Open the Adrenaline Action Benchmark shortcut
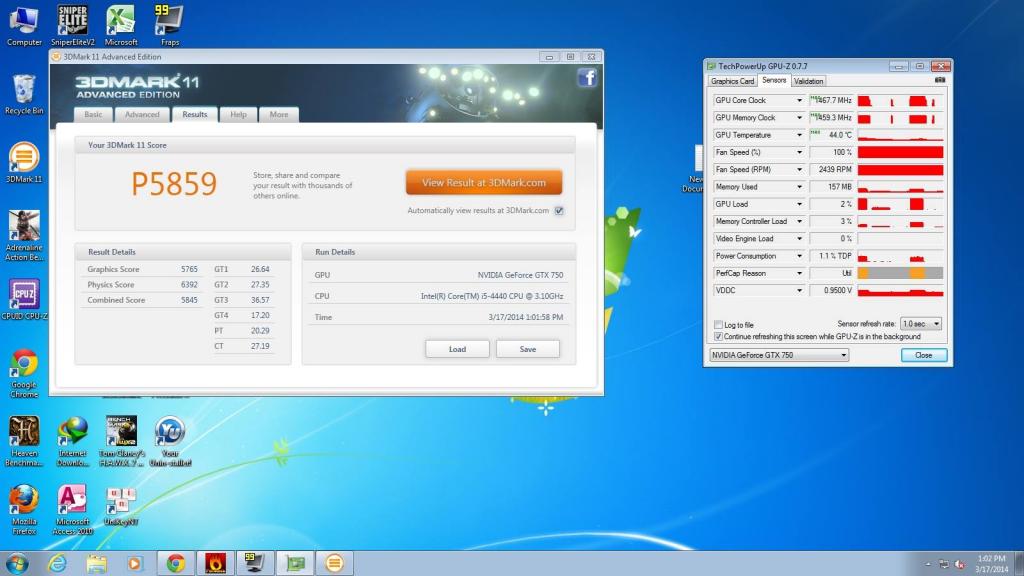Viewport: 1024px width, 576px height. pos(24,236)
